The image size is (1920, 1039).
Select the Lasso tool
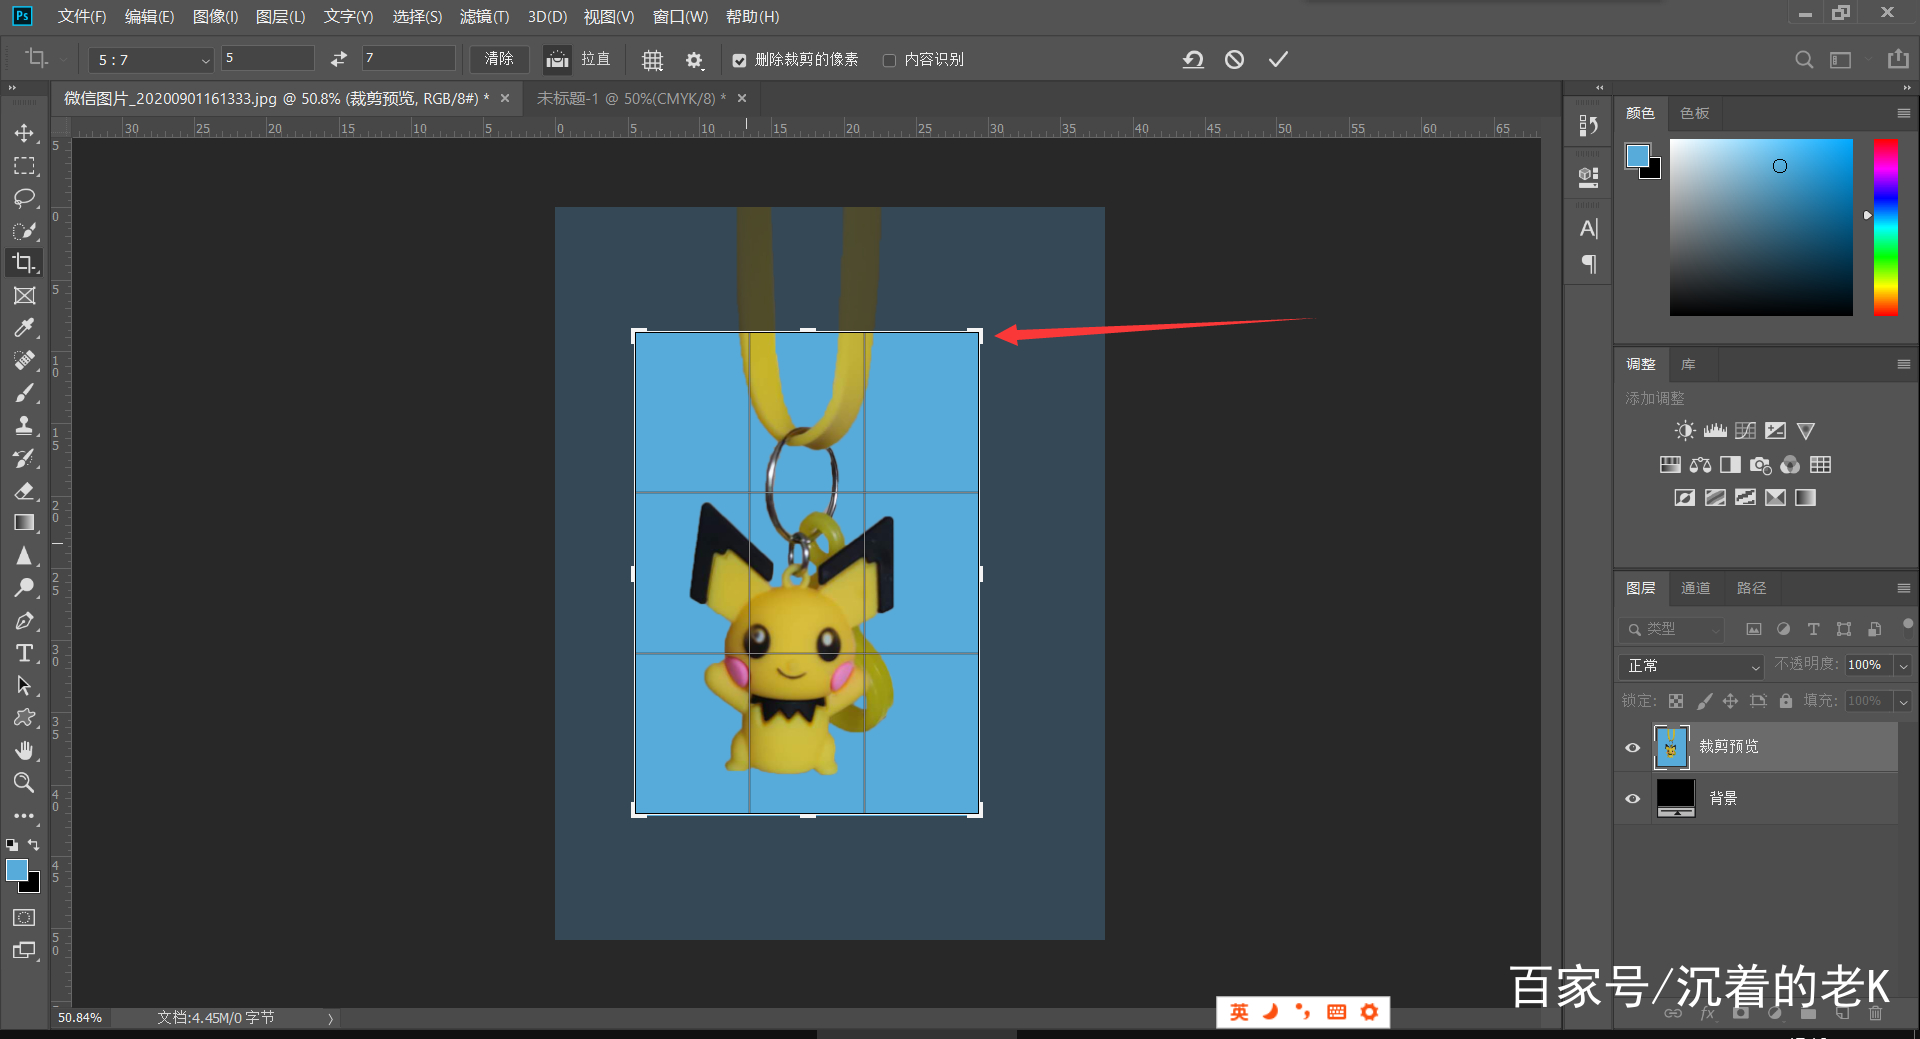click(24, 198)
